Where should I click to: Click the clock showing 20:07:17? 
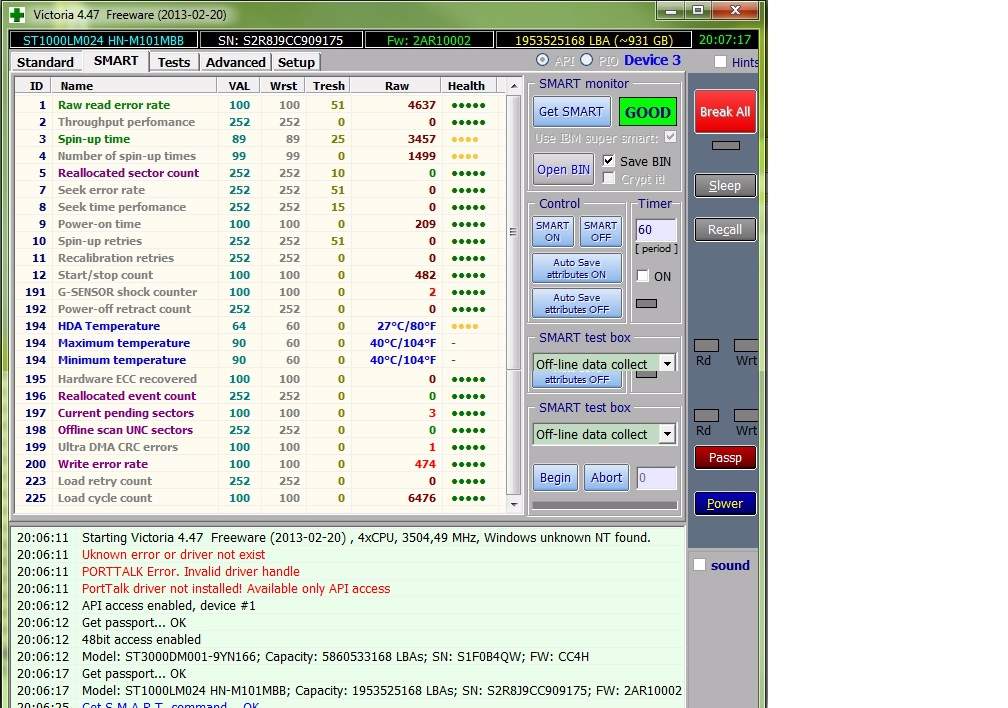(x=724, y=39)
